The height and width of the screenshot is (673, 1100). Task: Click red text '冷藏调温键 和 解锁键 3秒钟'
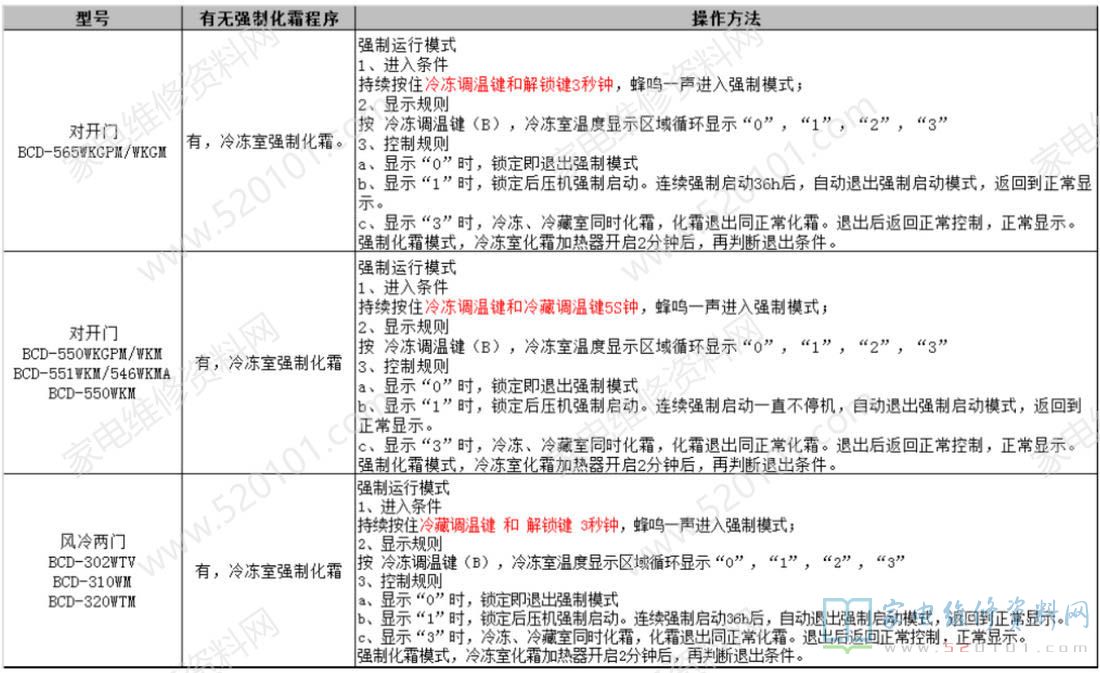[x=519, y=525]
